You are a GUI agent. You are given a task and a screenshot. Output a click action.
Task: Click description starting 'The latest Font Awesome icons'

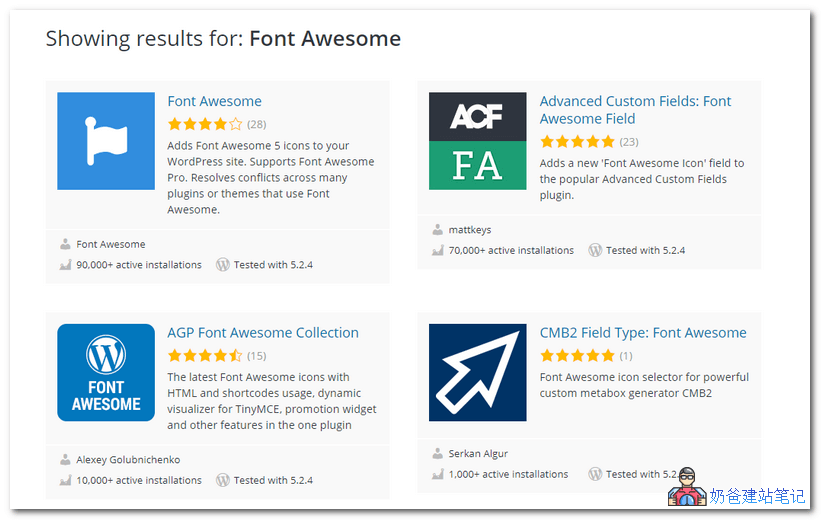coord(272,401)
